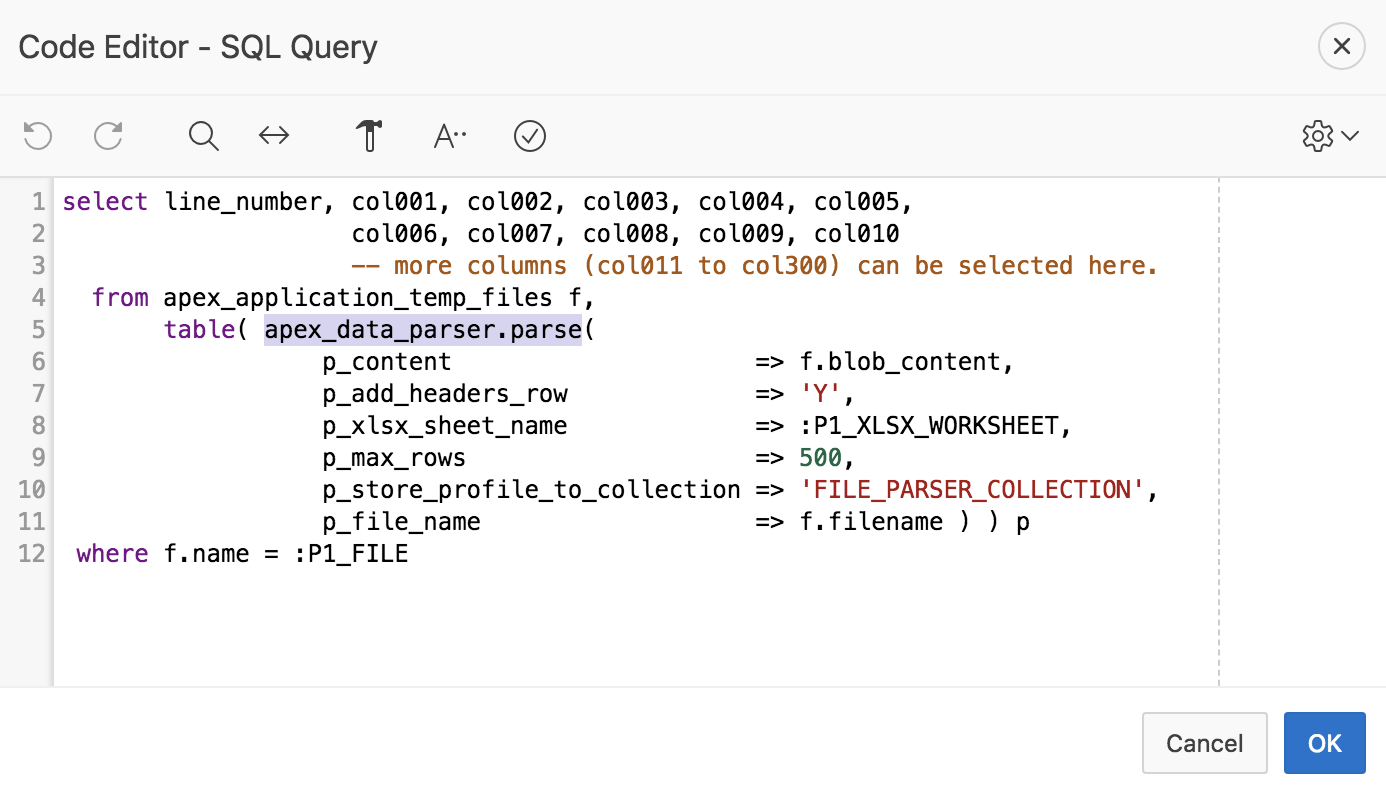Image resolution: width=1386 pixels, height=798 pixels.
Task: Click the double-arrow Replace icon
Action: pos(273,135)
